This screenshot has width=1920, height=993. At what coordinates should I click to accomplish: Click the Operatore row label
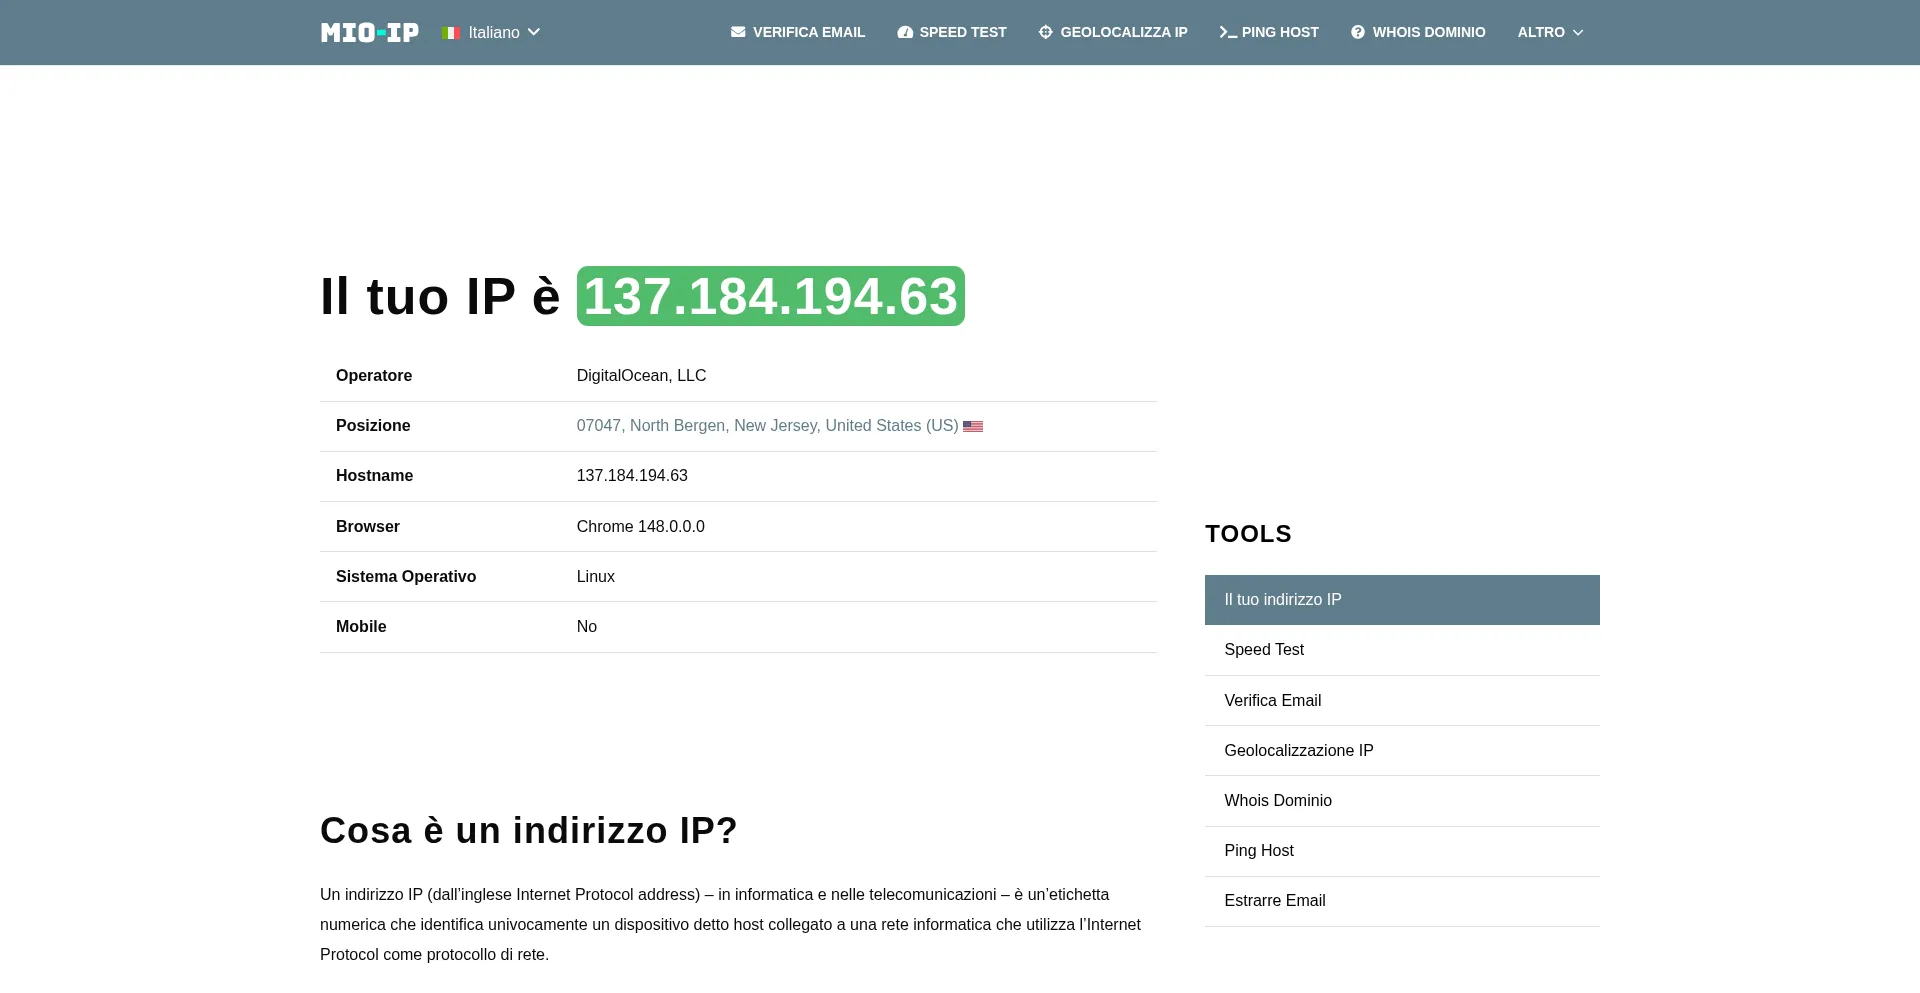pyautogui.click(x=374, y=376)
